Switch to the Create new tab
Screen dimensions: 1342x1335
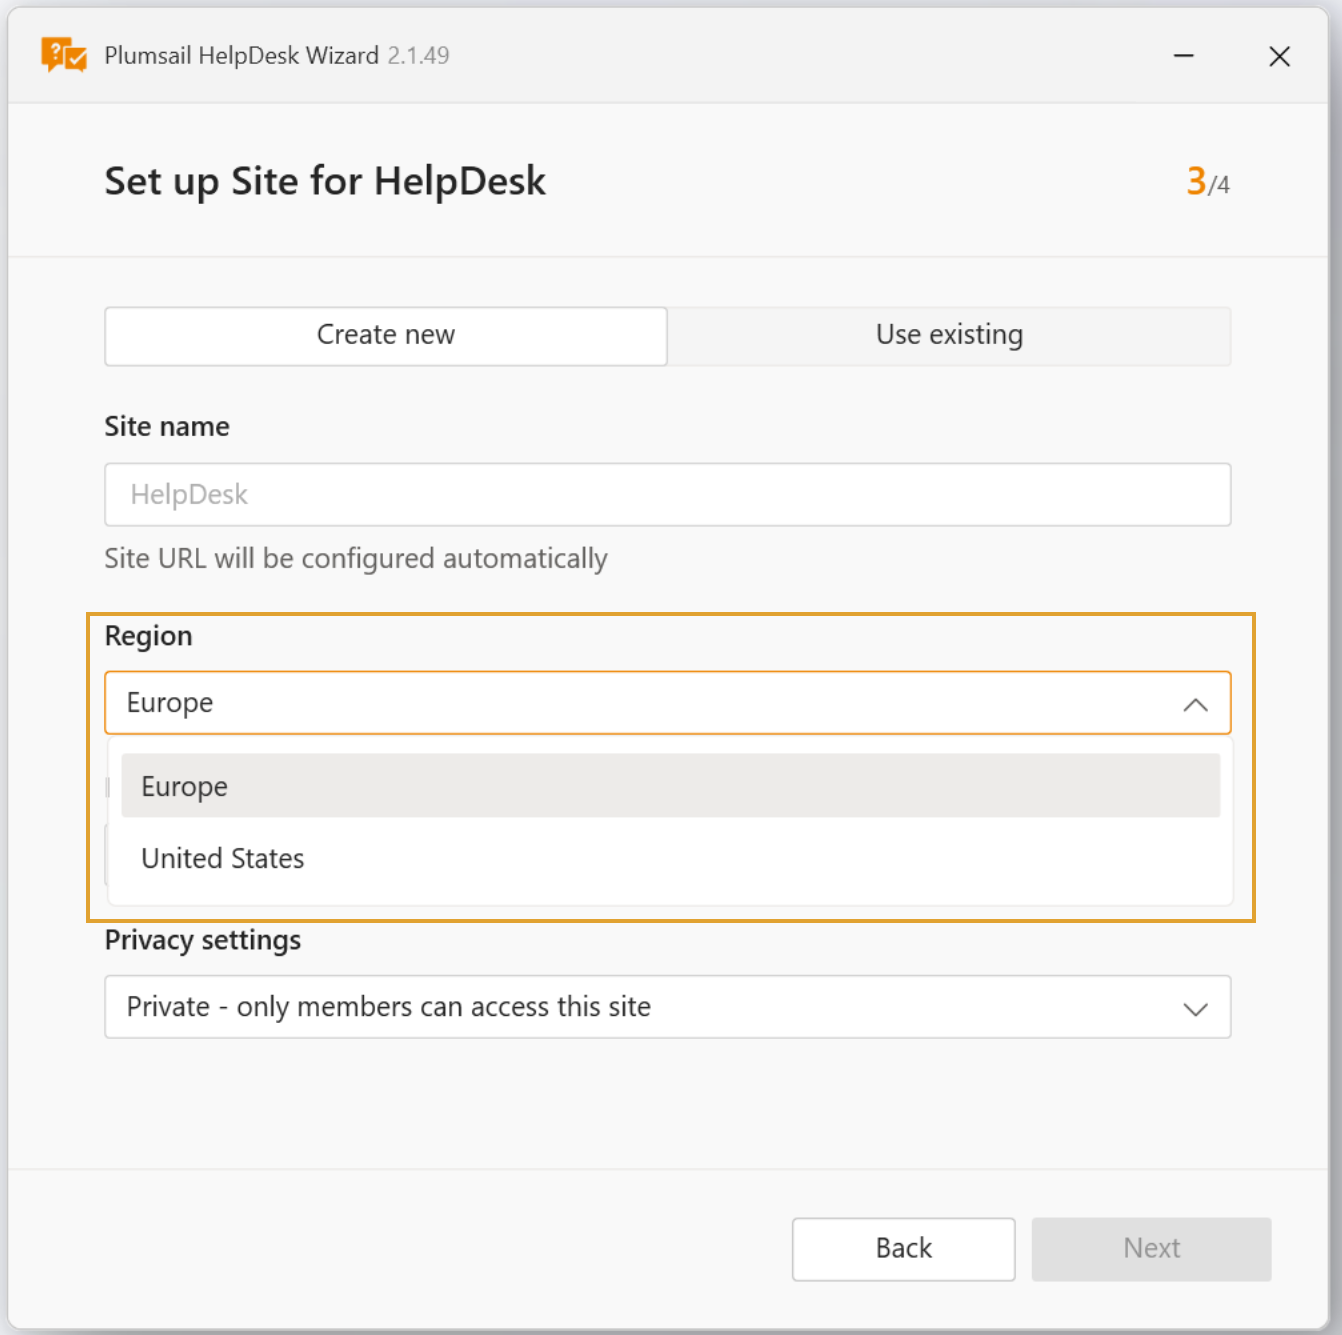pyautogui.click(x=386, y=335)
